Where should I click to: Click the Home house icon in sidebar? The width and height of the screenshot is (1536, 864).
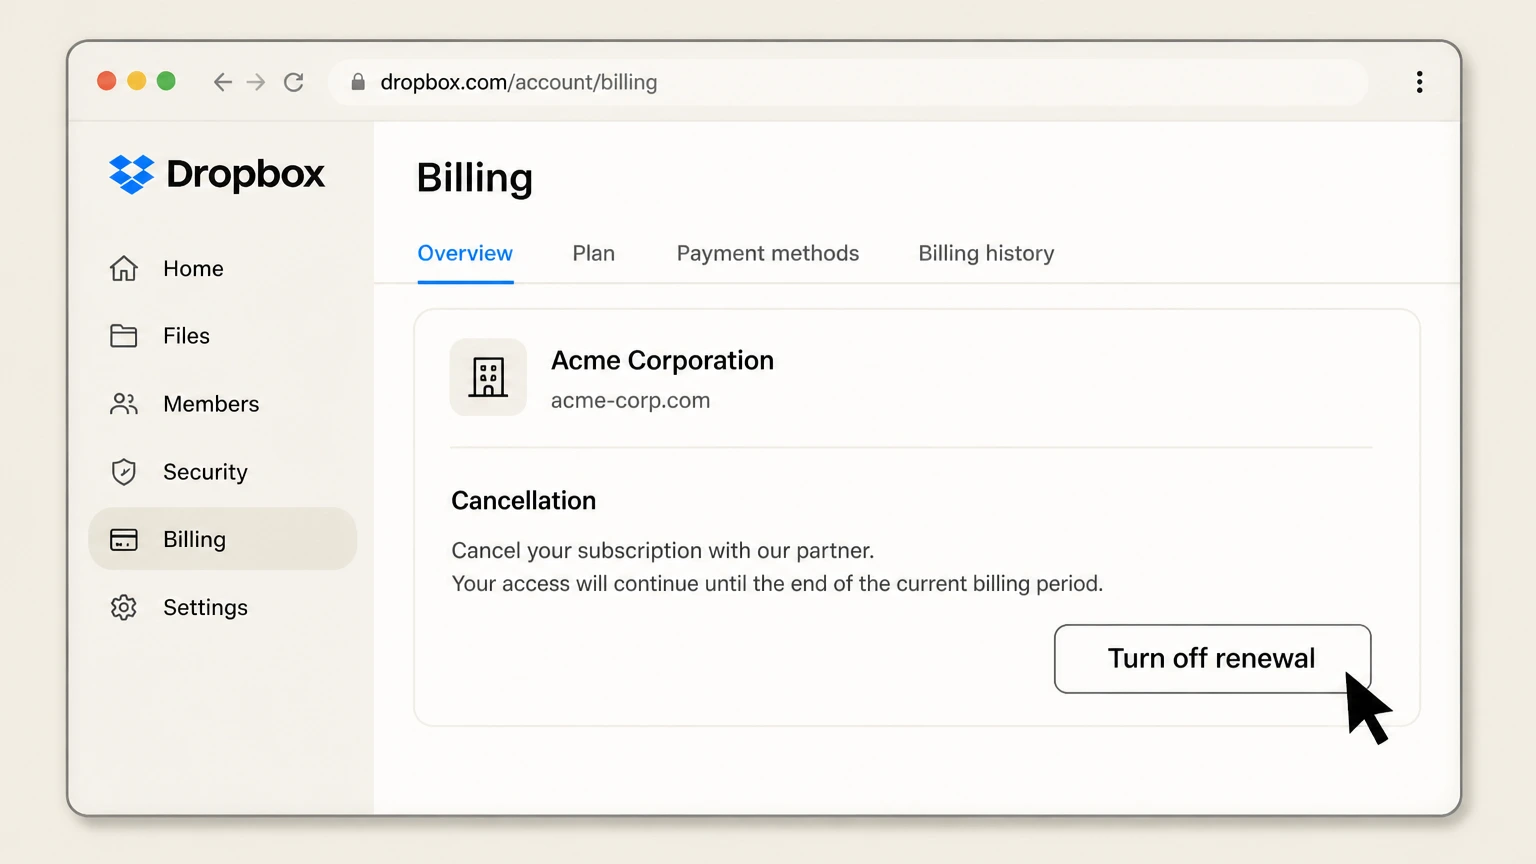[x=124, y=268]
